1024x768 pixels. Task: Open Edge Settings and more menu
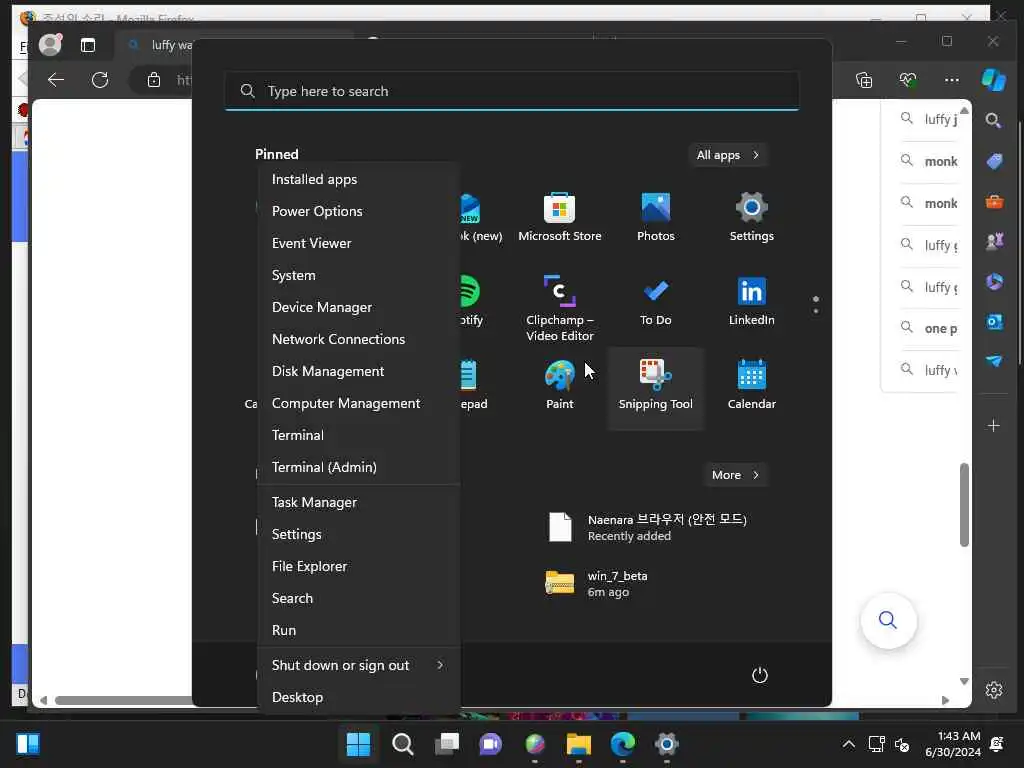[952, 80]
